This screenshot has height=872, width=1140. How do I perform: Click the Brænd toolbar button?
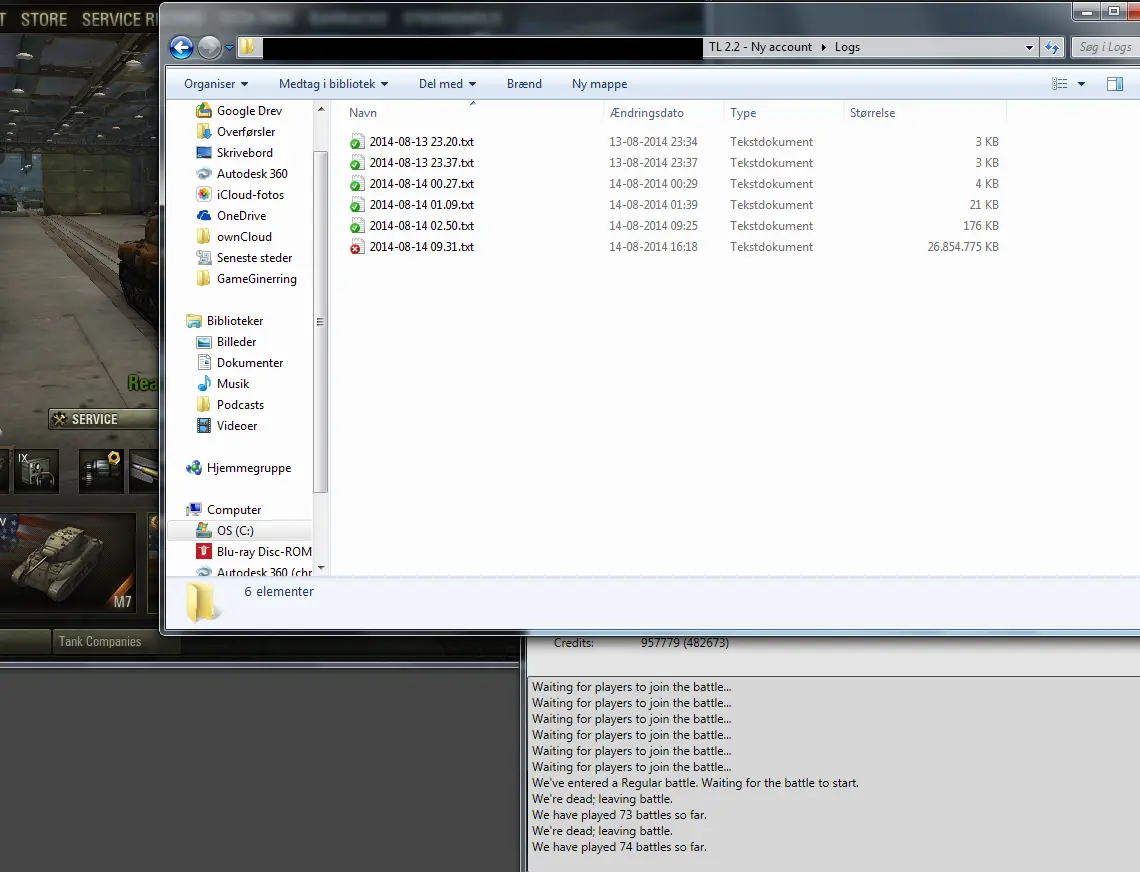[x=524, y=84]
